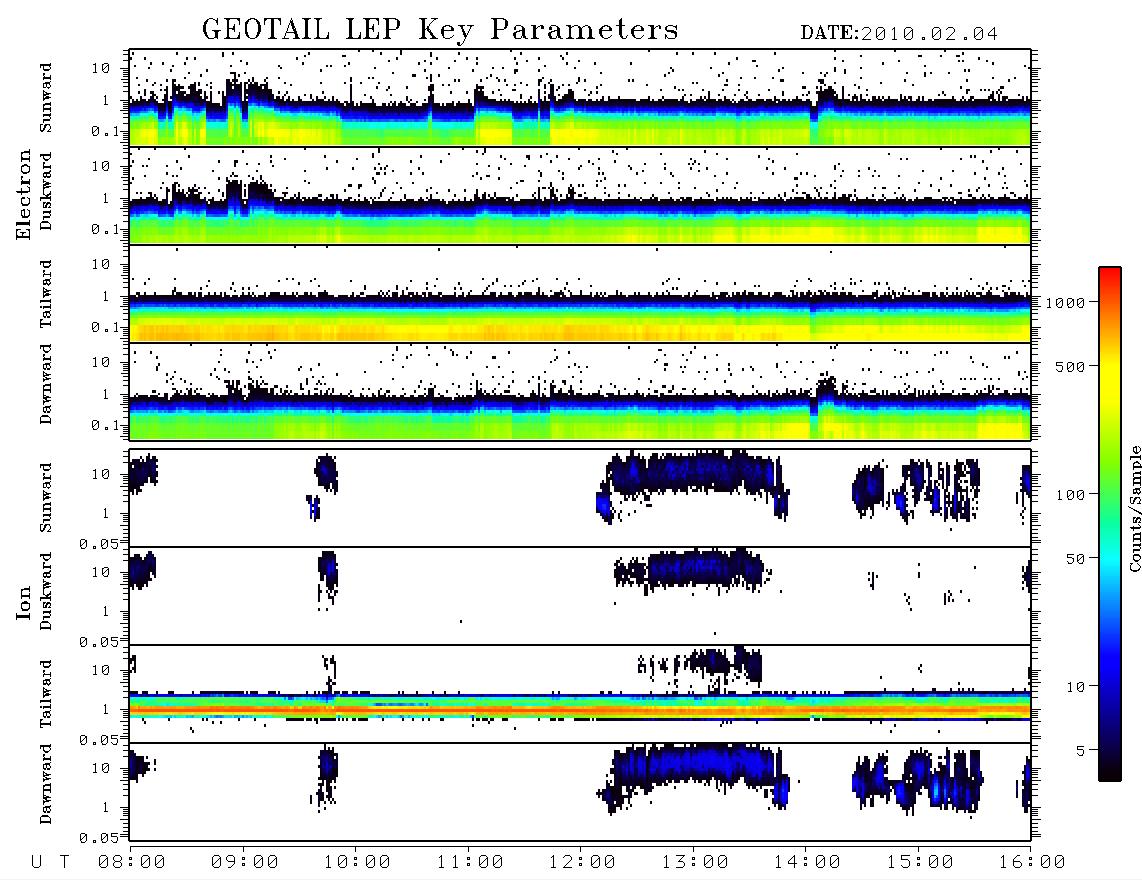Screen dimensions: 1142x880
Task: Click the 10:00 time axis label
Action: click(x=357, y=863)
